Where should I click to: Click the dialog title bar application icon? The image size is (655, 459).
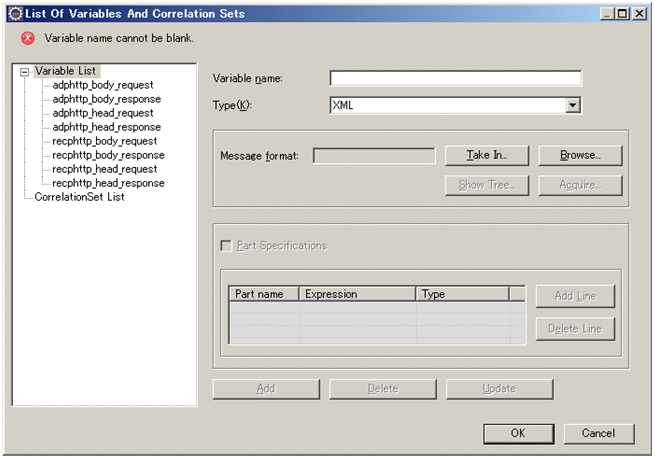(x=15, y=14)
